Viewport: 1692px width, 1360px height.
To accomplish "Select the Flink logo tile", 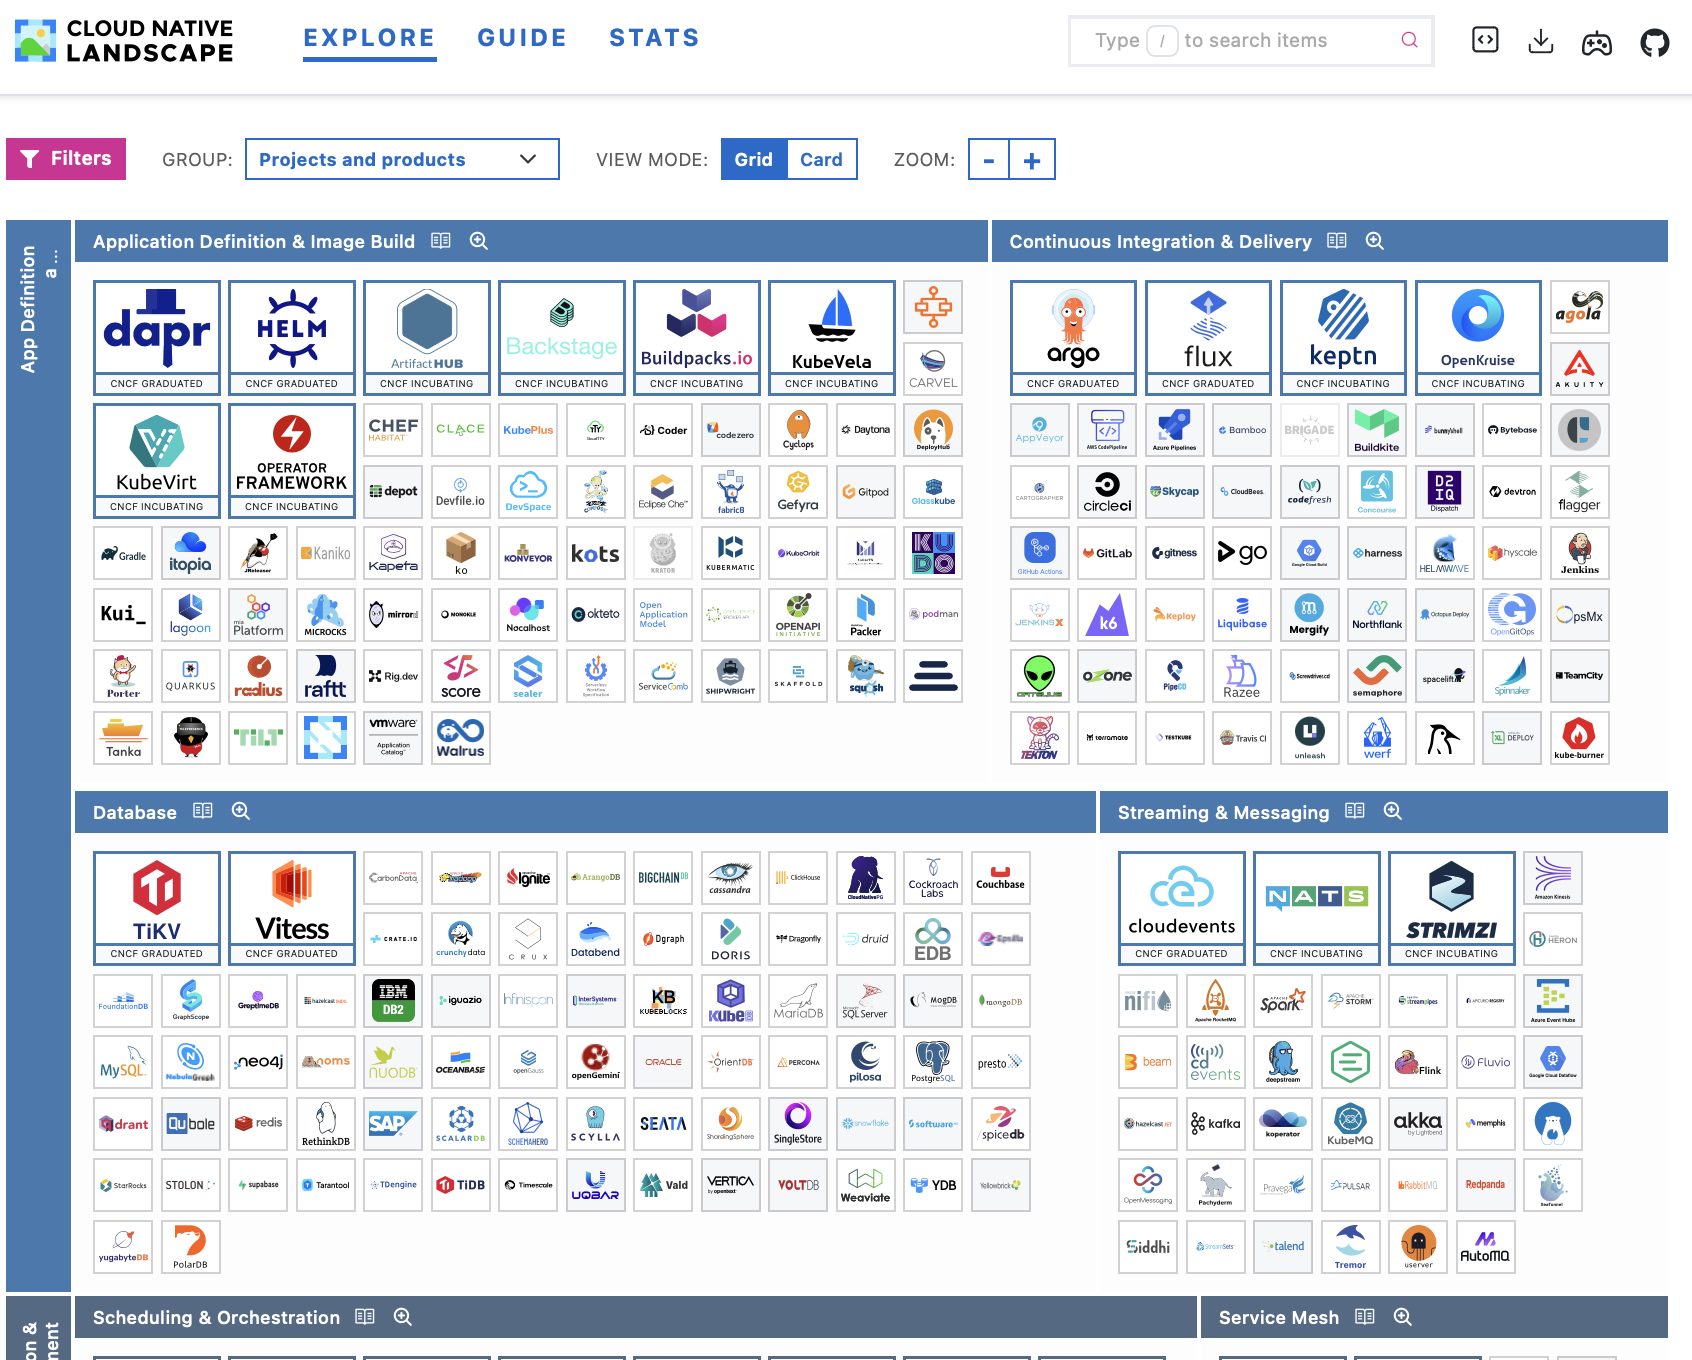I will coord(1418,1061).
